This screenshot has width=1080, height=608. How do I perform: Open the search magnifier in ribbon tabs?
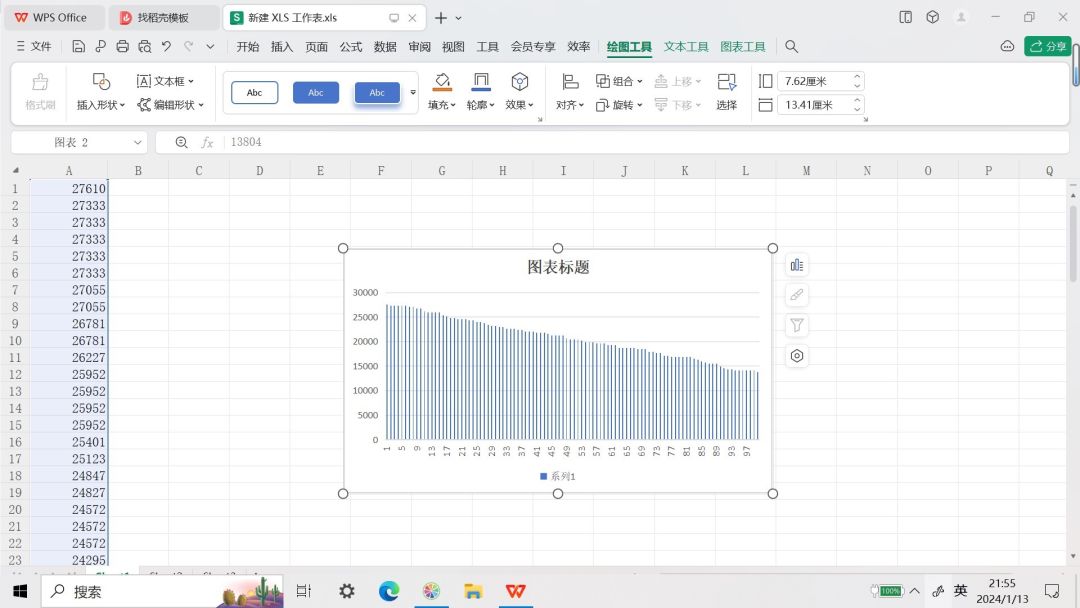pos(791,47)
